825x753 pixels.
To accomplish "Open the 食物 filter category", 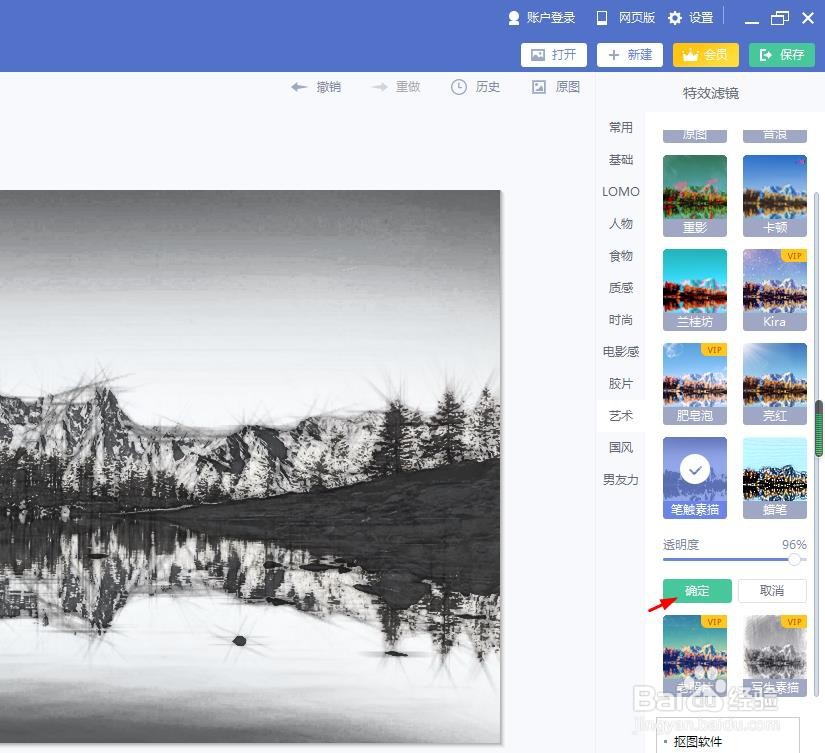I will [x=621, y=256].
